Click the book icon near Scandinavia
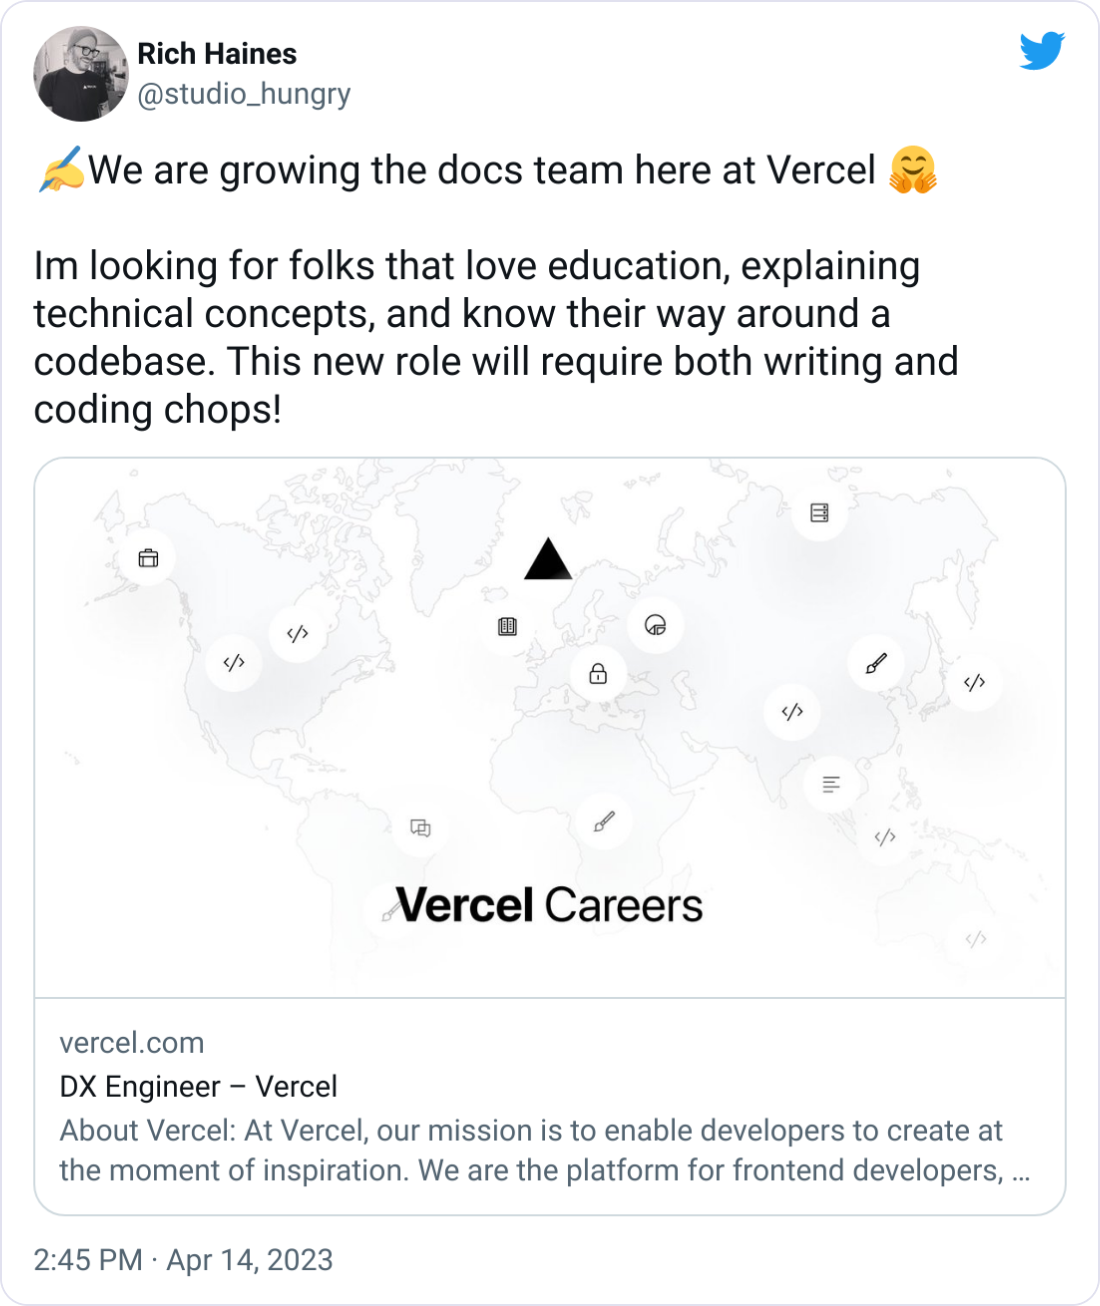Screen dimensions: 1100x1306 tap(507, 626)
